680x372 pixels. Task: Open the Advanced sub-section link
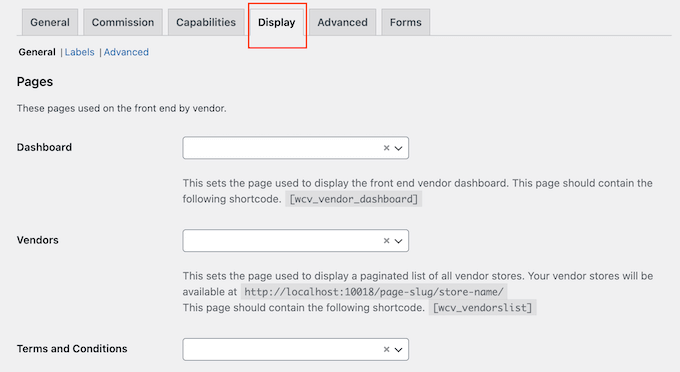click(x=126, y=52)
